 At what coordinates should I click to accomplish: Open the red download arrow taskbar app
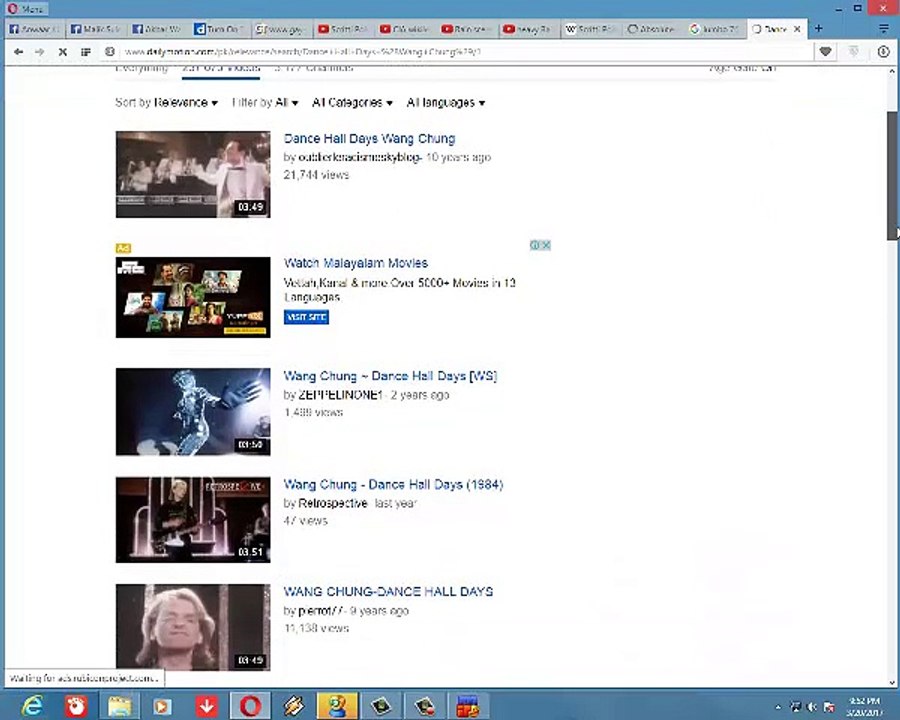207,706
